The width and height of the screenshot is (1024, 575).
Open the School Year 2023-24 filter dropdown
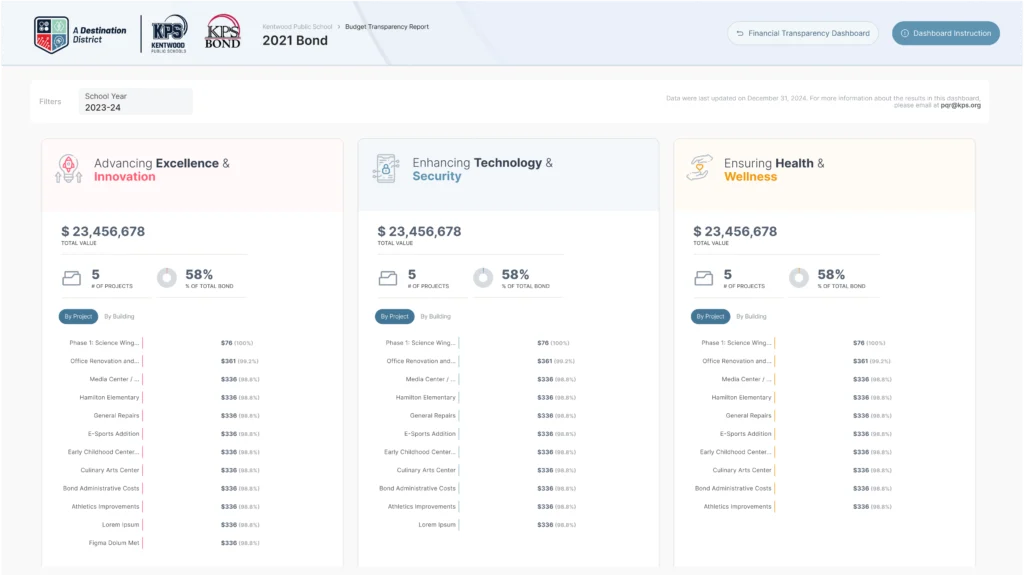pos(135,102)
